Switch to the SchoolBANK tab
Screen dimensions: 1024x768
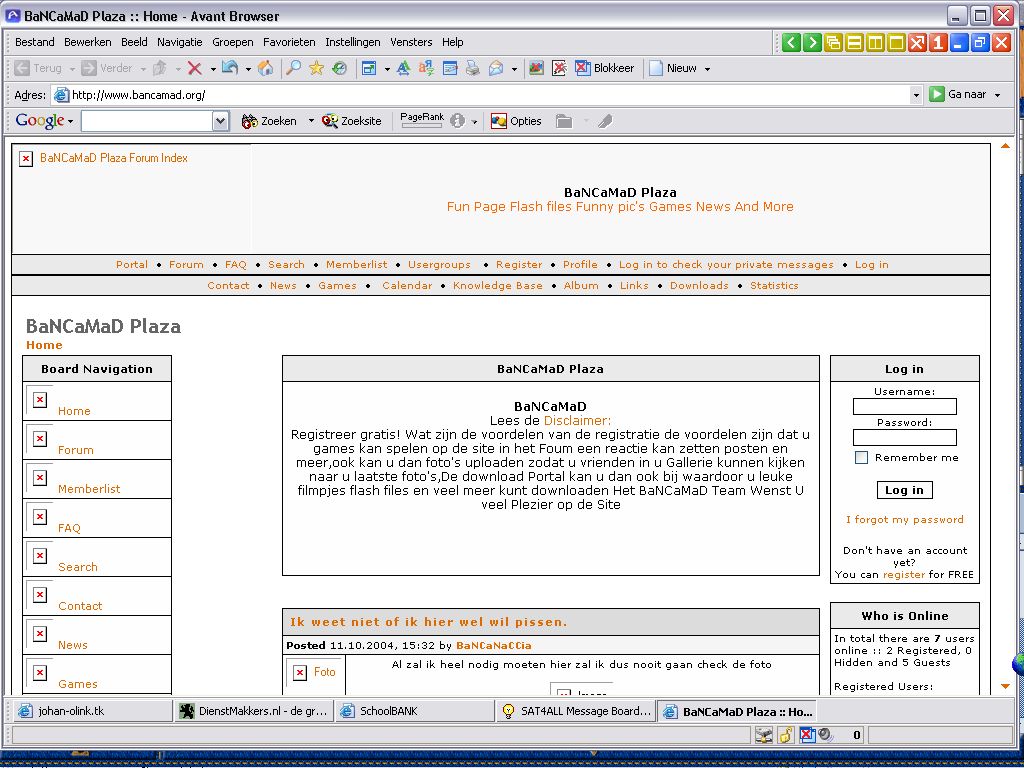click(x=415, y=711)
